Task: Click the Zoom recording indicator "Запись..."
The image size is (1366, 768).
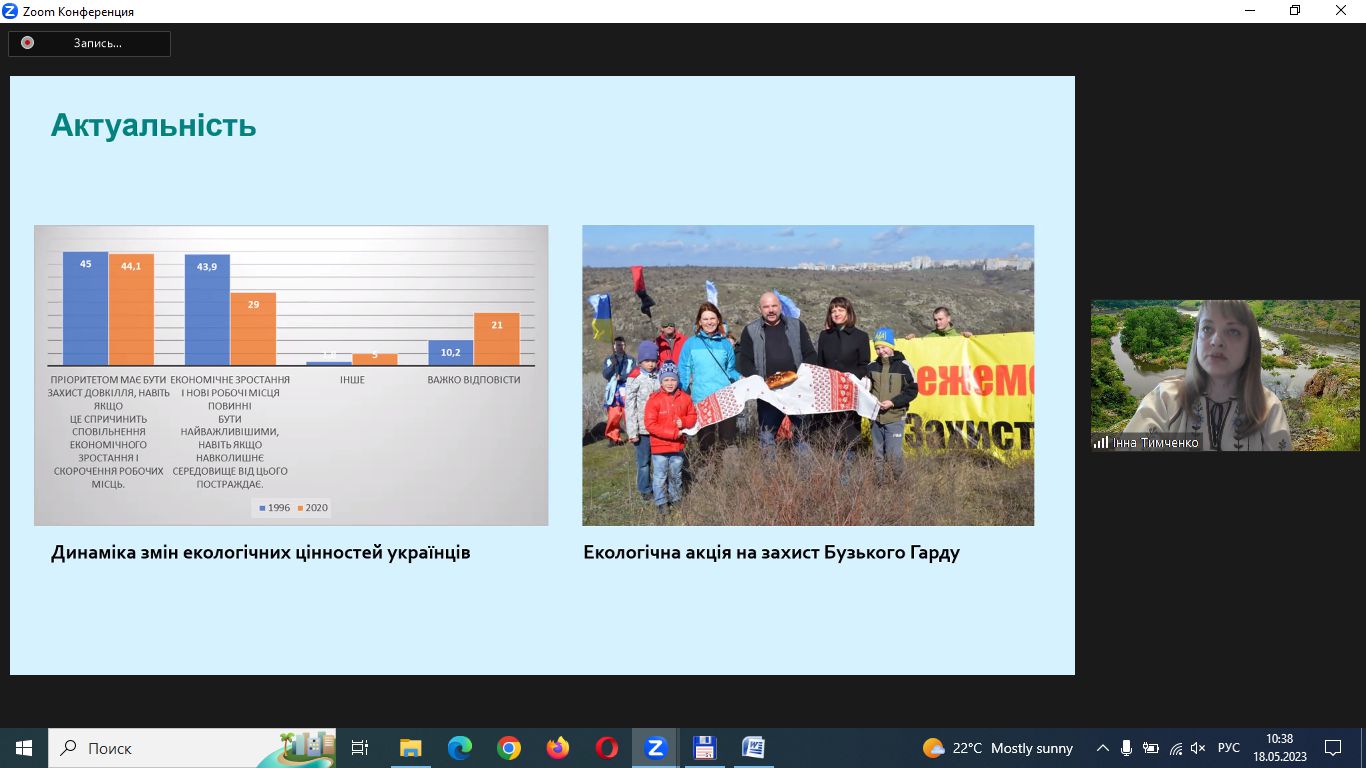Action: [89, 43]
